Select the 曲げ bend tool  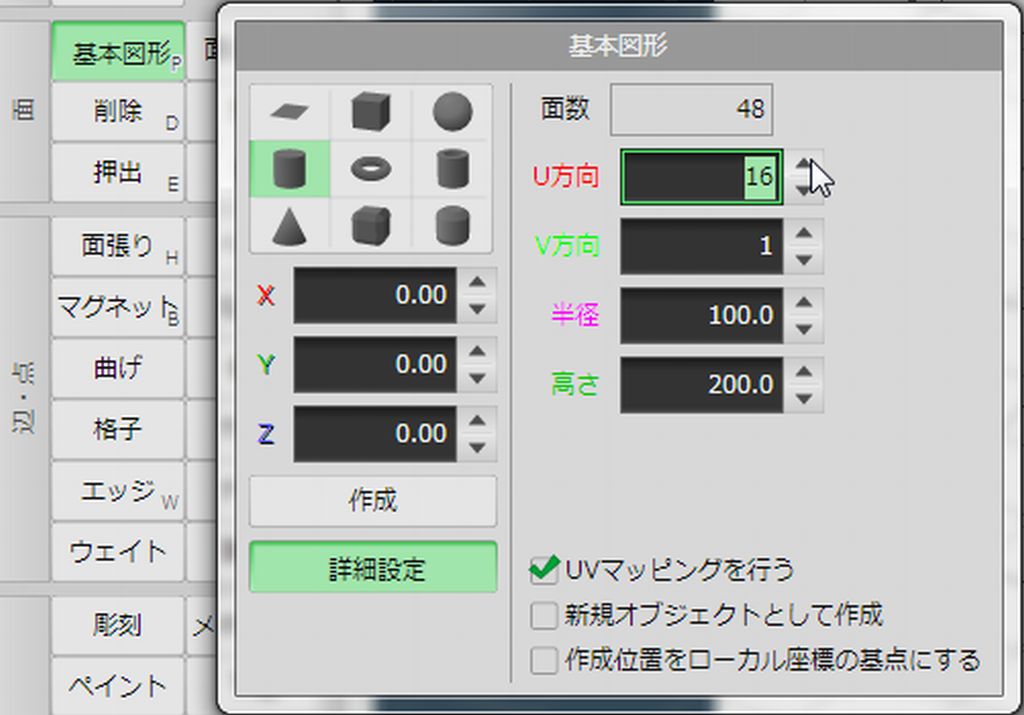pyautogui.click(x=118, y=368)
